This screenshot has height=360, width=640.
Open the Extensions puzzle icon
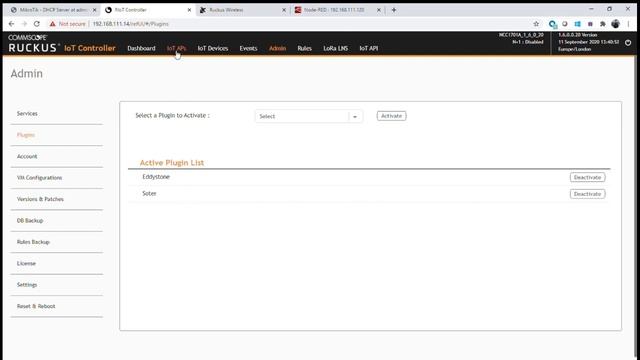[x=603, y=24]
